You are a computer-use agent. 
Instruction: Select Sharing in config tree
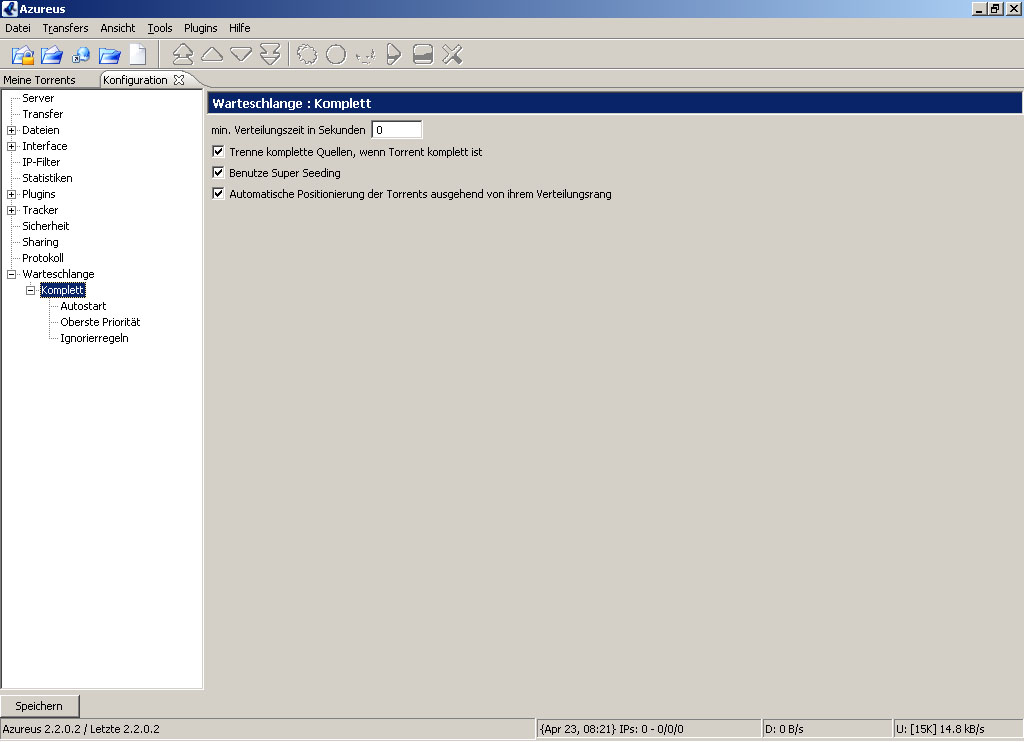(40, 242)
